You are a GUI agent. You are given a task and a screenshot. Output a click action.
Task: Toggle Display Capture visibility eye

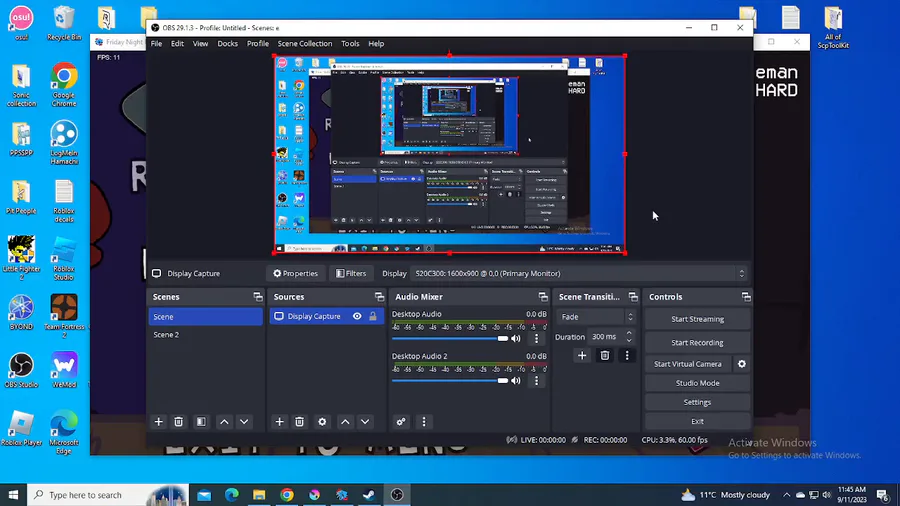click(357, 316)
